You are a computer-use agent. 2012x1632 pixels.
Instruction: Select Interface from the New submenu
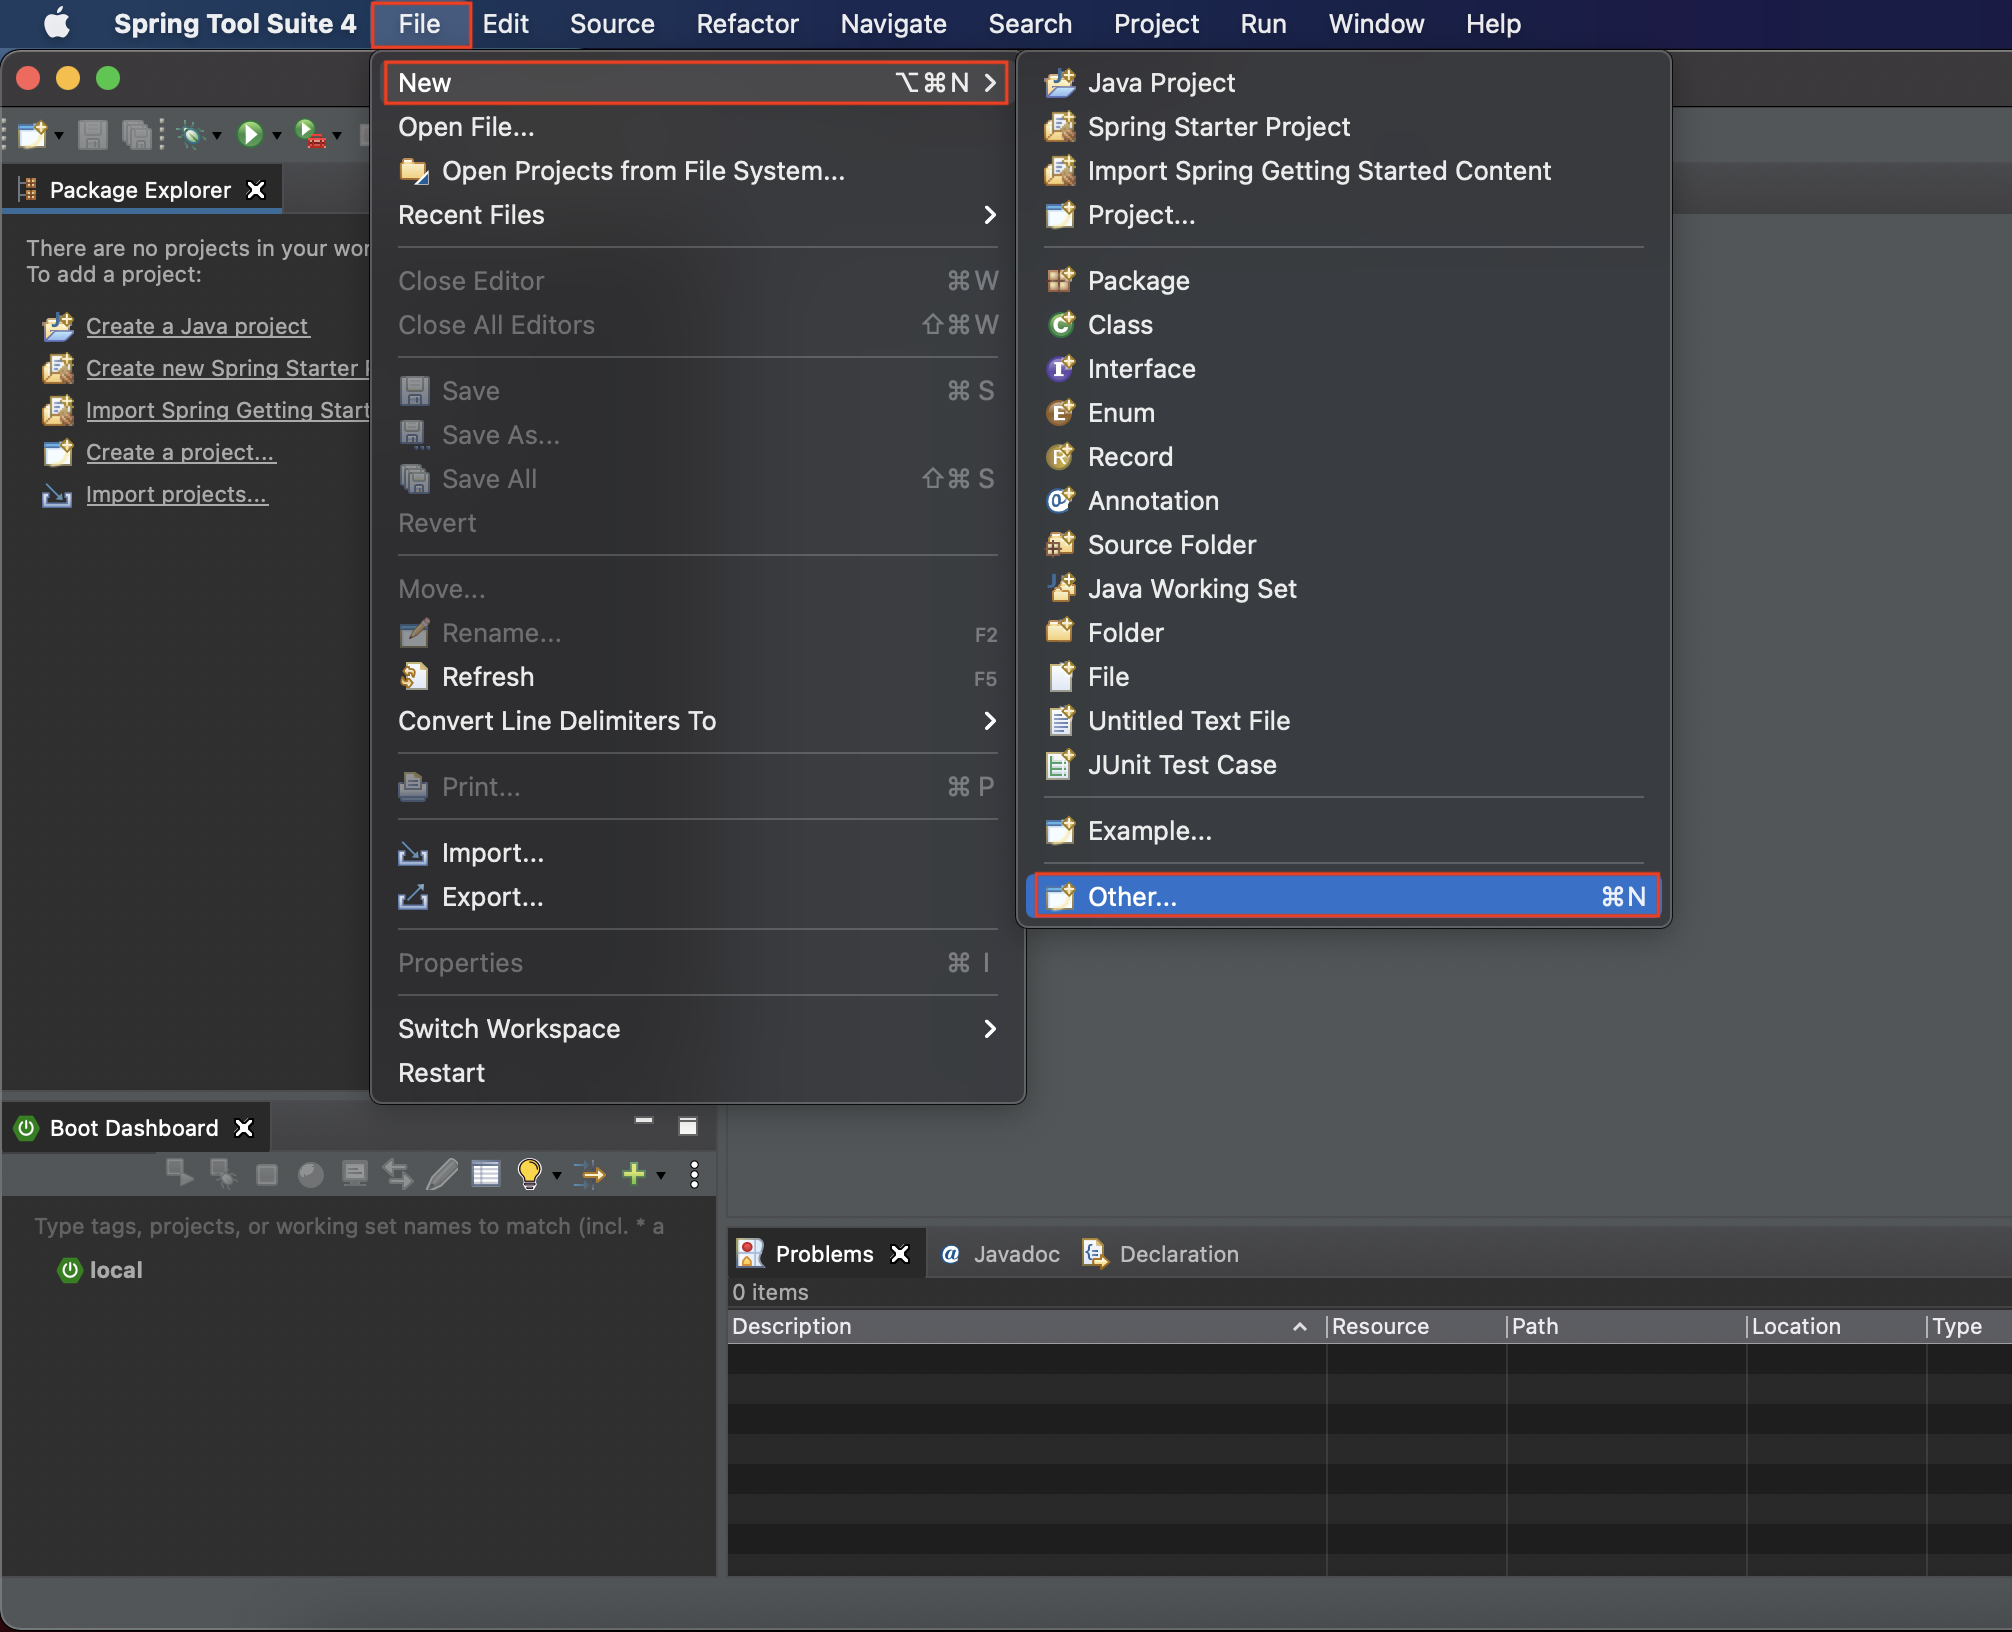click(1344, 369)
